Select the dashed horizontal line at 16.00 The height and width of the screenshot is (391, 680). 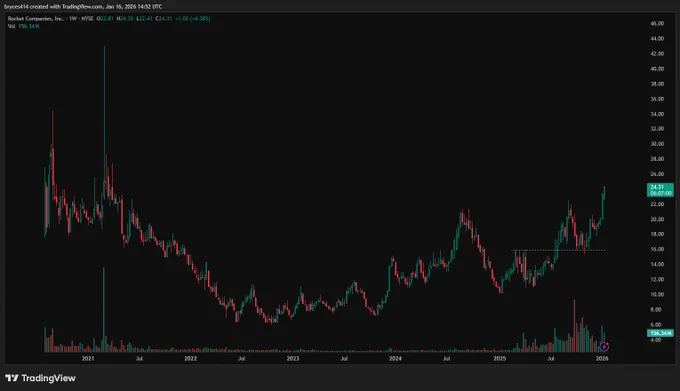[558, 250]
